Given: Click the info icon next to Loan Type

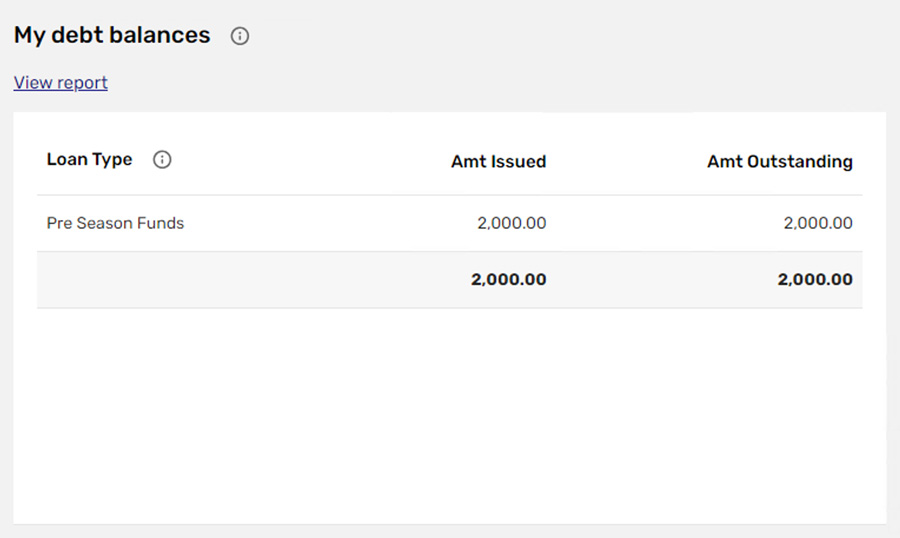Looking at the screenshot, I should [x=162, y=160].
